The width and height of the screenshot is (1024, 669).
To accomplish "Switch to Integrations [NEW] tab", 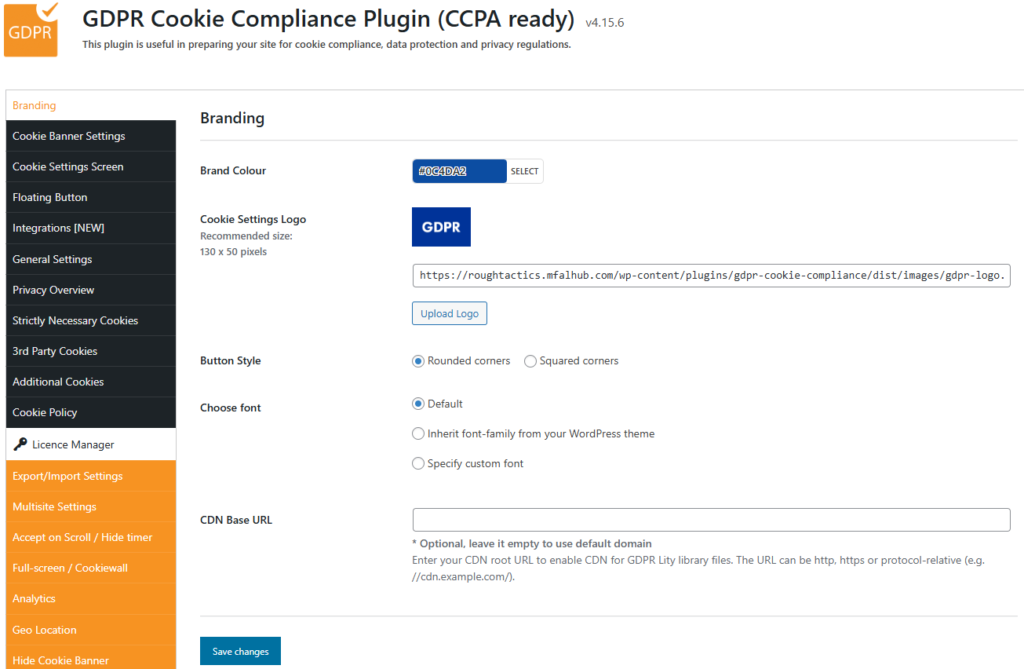I will tap(91, 228).
